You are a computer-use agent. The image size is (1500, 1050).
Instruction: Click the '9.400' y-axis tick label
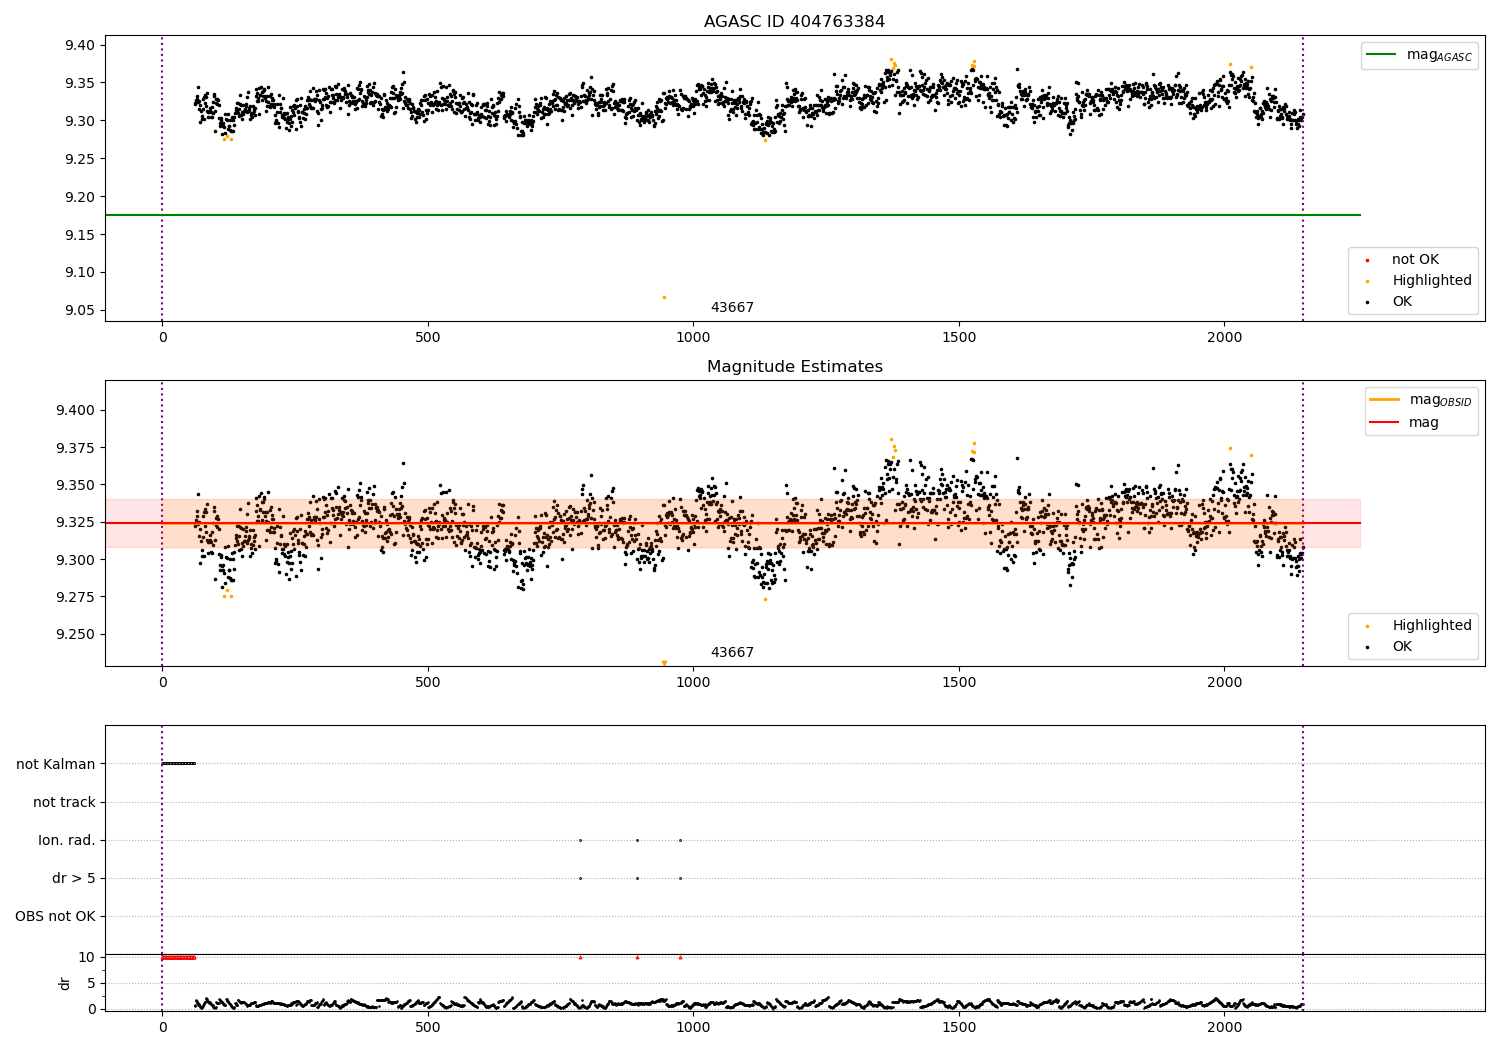point(76,410)
